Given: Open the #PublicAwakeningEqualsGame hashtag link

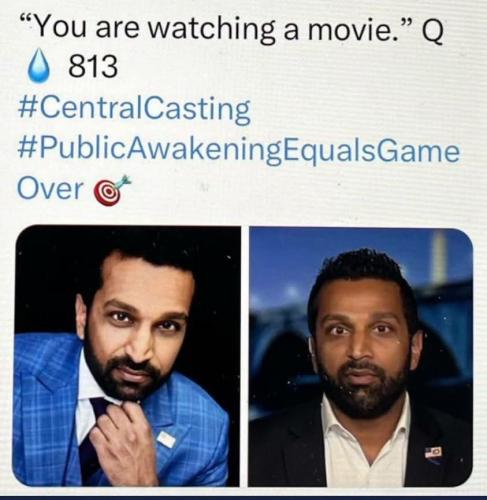Looking at the screenshot, I should click(238, 151).
